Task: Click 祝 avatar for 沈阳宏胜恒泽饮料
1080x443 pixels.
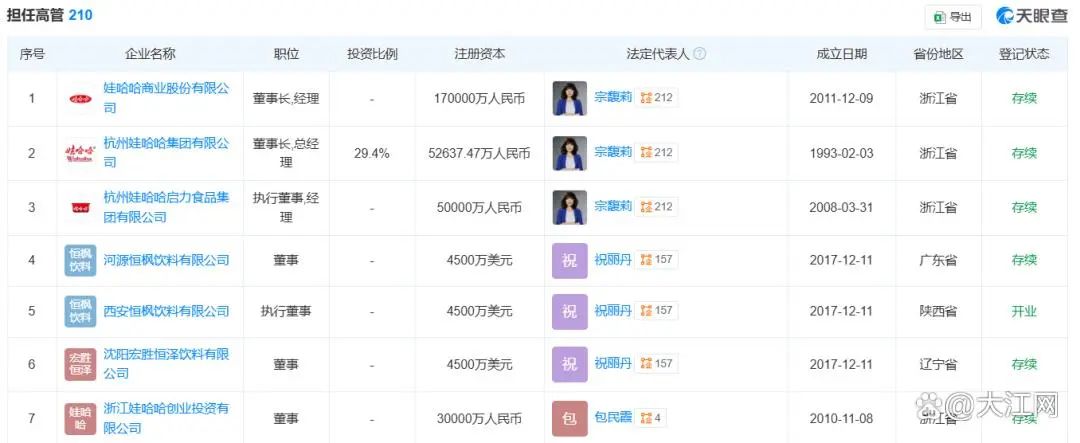Action: pos(570,364)
